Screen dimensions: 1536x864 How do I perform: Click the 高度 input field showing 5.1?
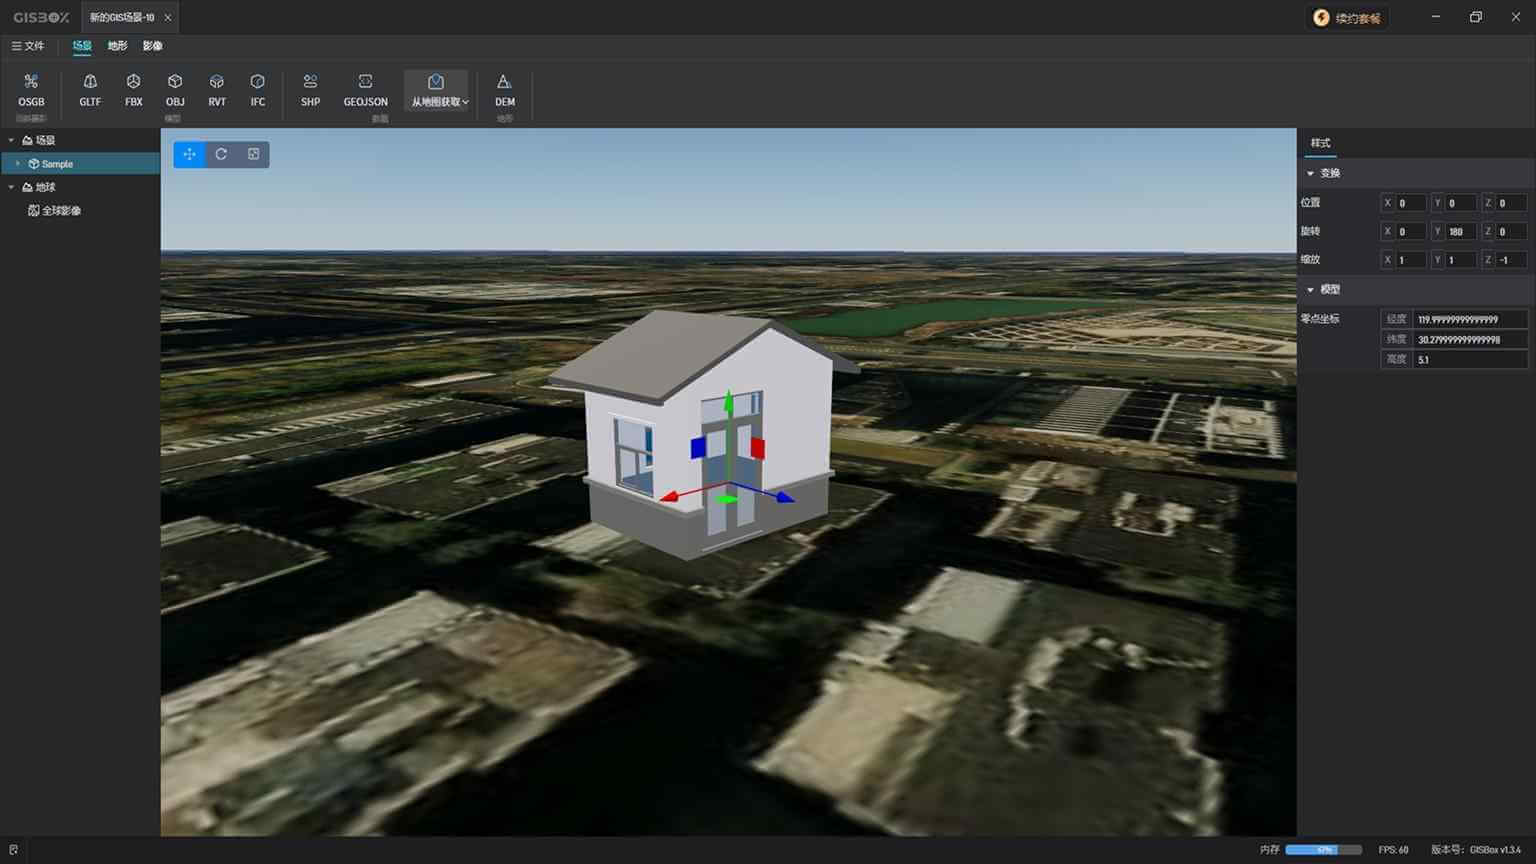[1468, 360]
